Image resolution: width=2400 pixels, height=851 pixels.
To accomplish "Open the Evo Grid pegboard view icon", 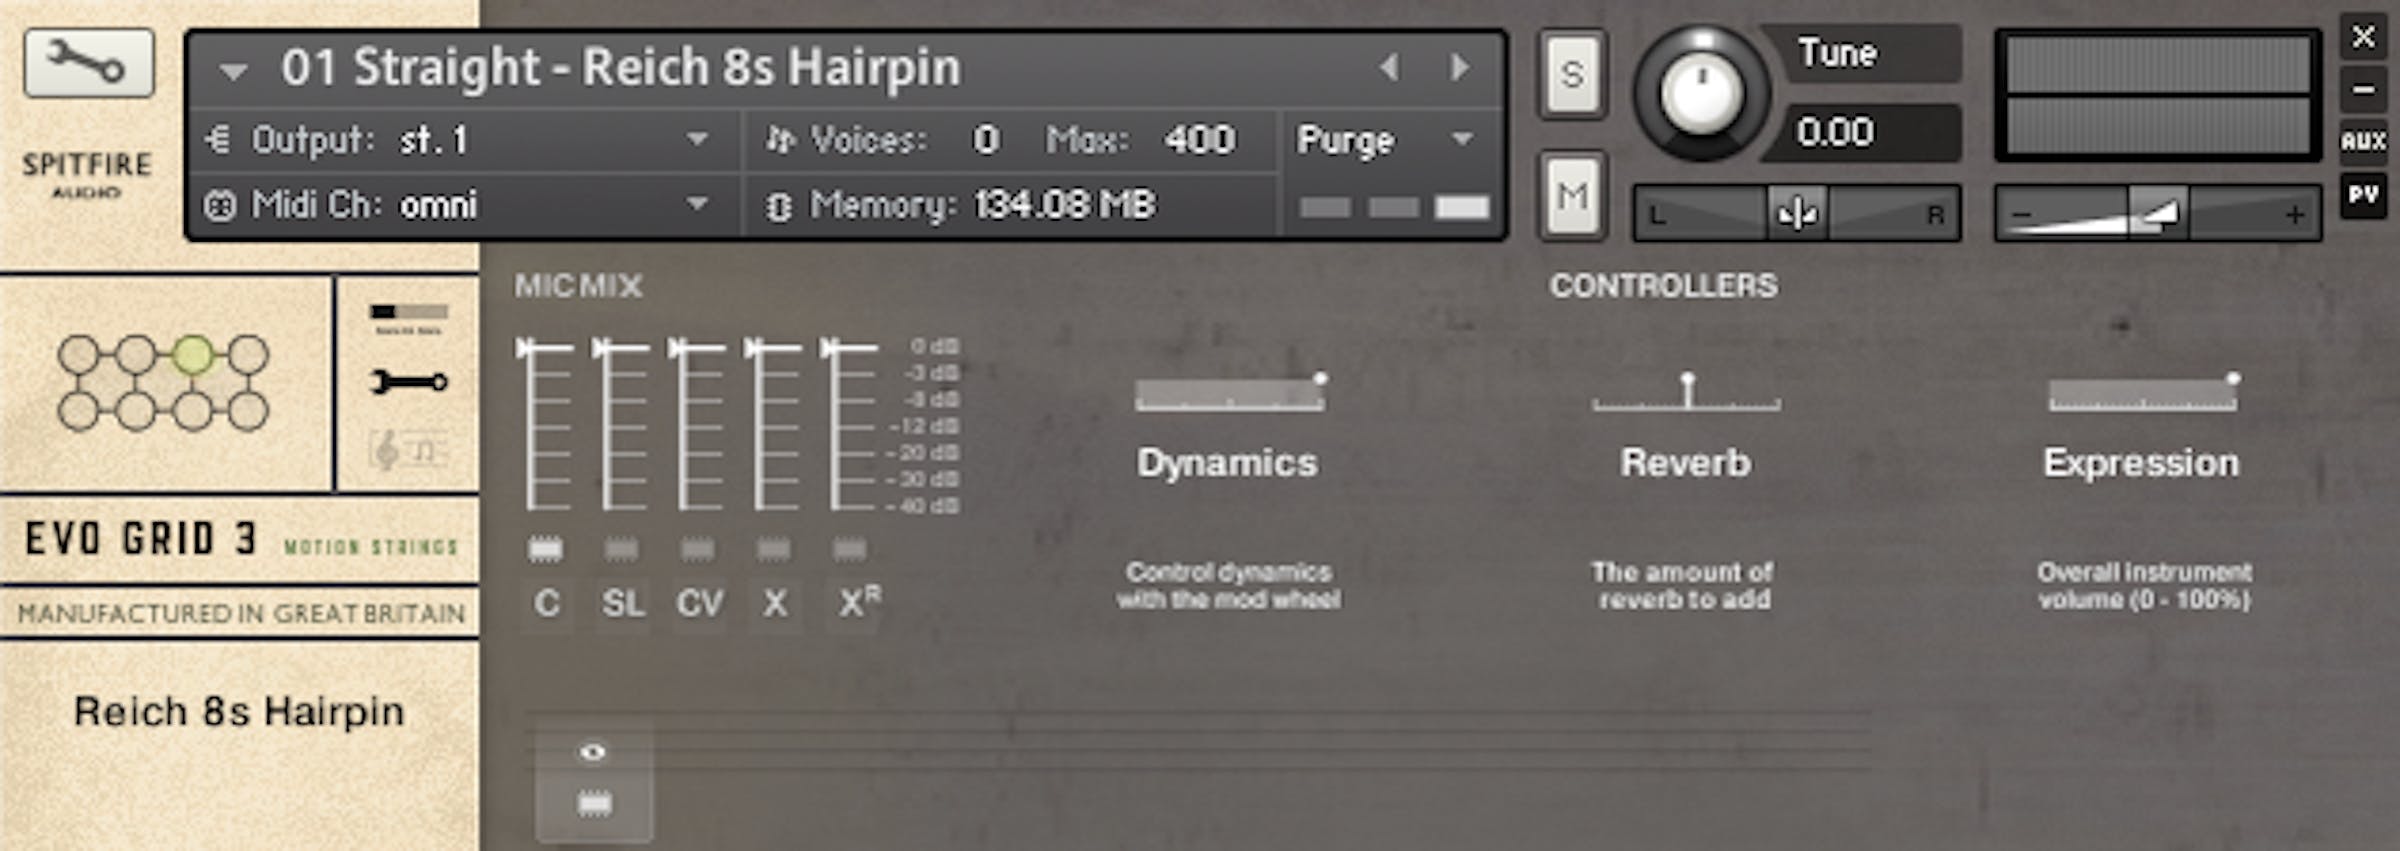I will (164, 383).
